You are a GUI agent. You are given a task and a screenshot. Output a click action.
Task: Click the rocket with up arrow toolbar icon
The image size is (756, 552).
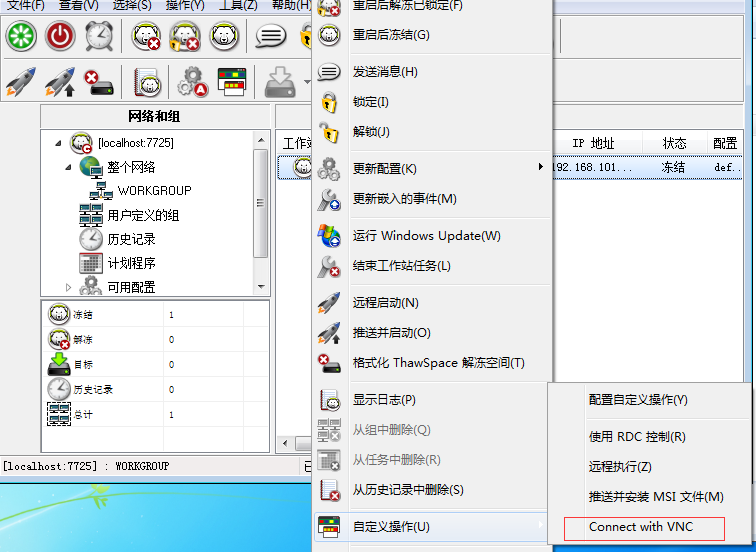(60, 82)
